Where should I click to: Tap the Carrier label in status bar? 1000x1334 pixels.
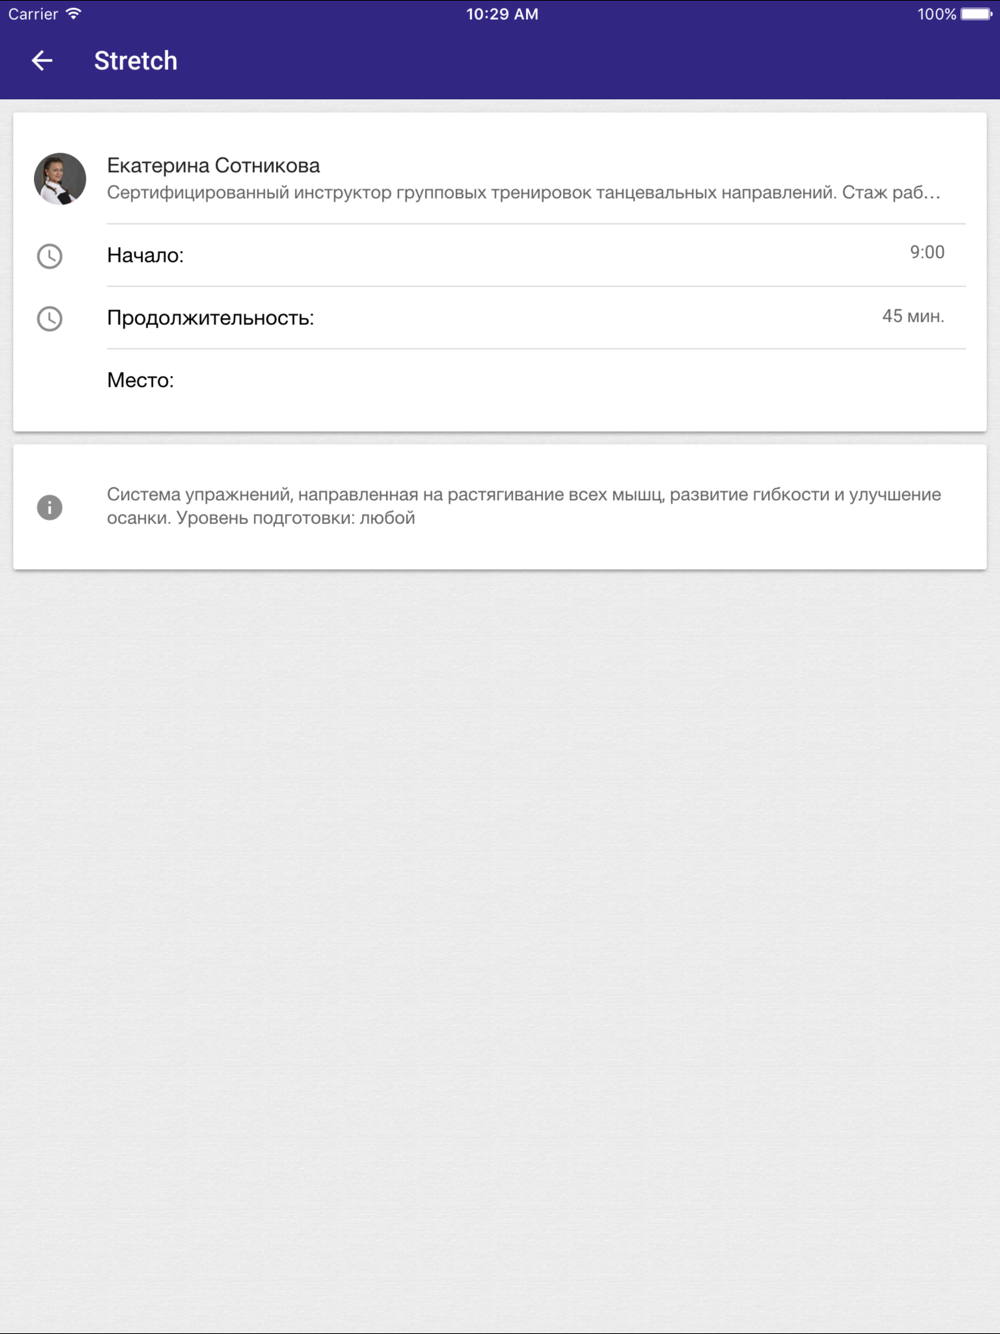pos(33,14)
